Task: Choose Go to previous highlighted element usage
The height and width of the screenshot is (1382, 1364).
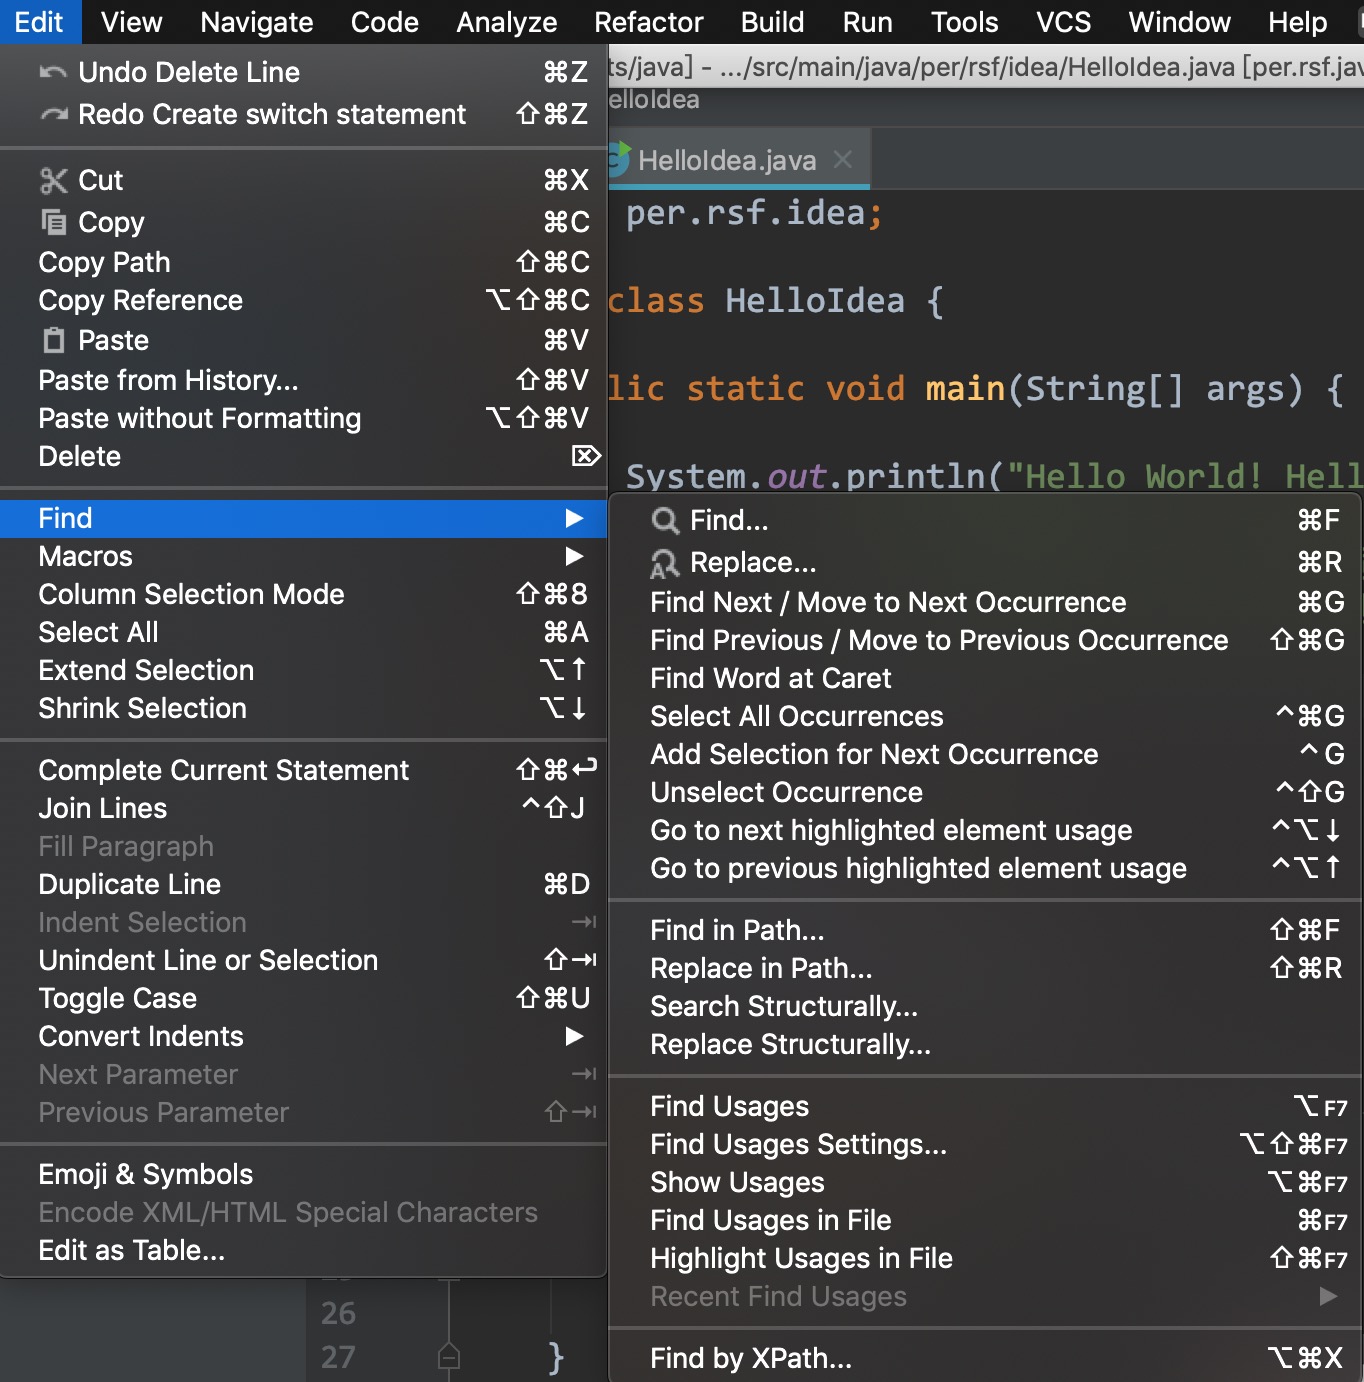Action: 985,868
